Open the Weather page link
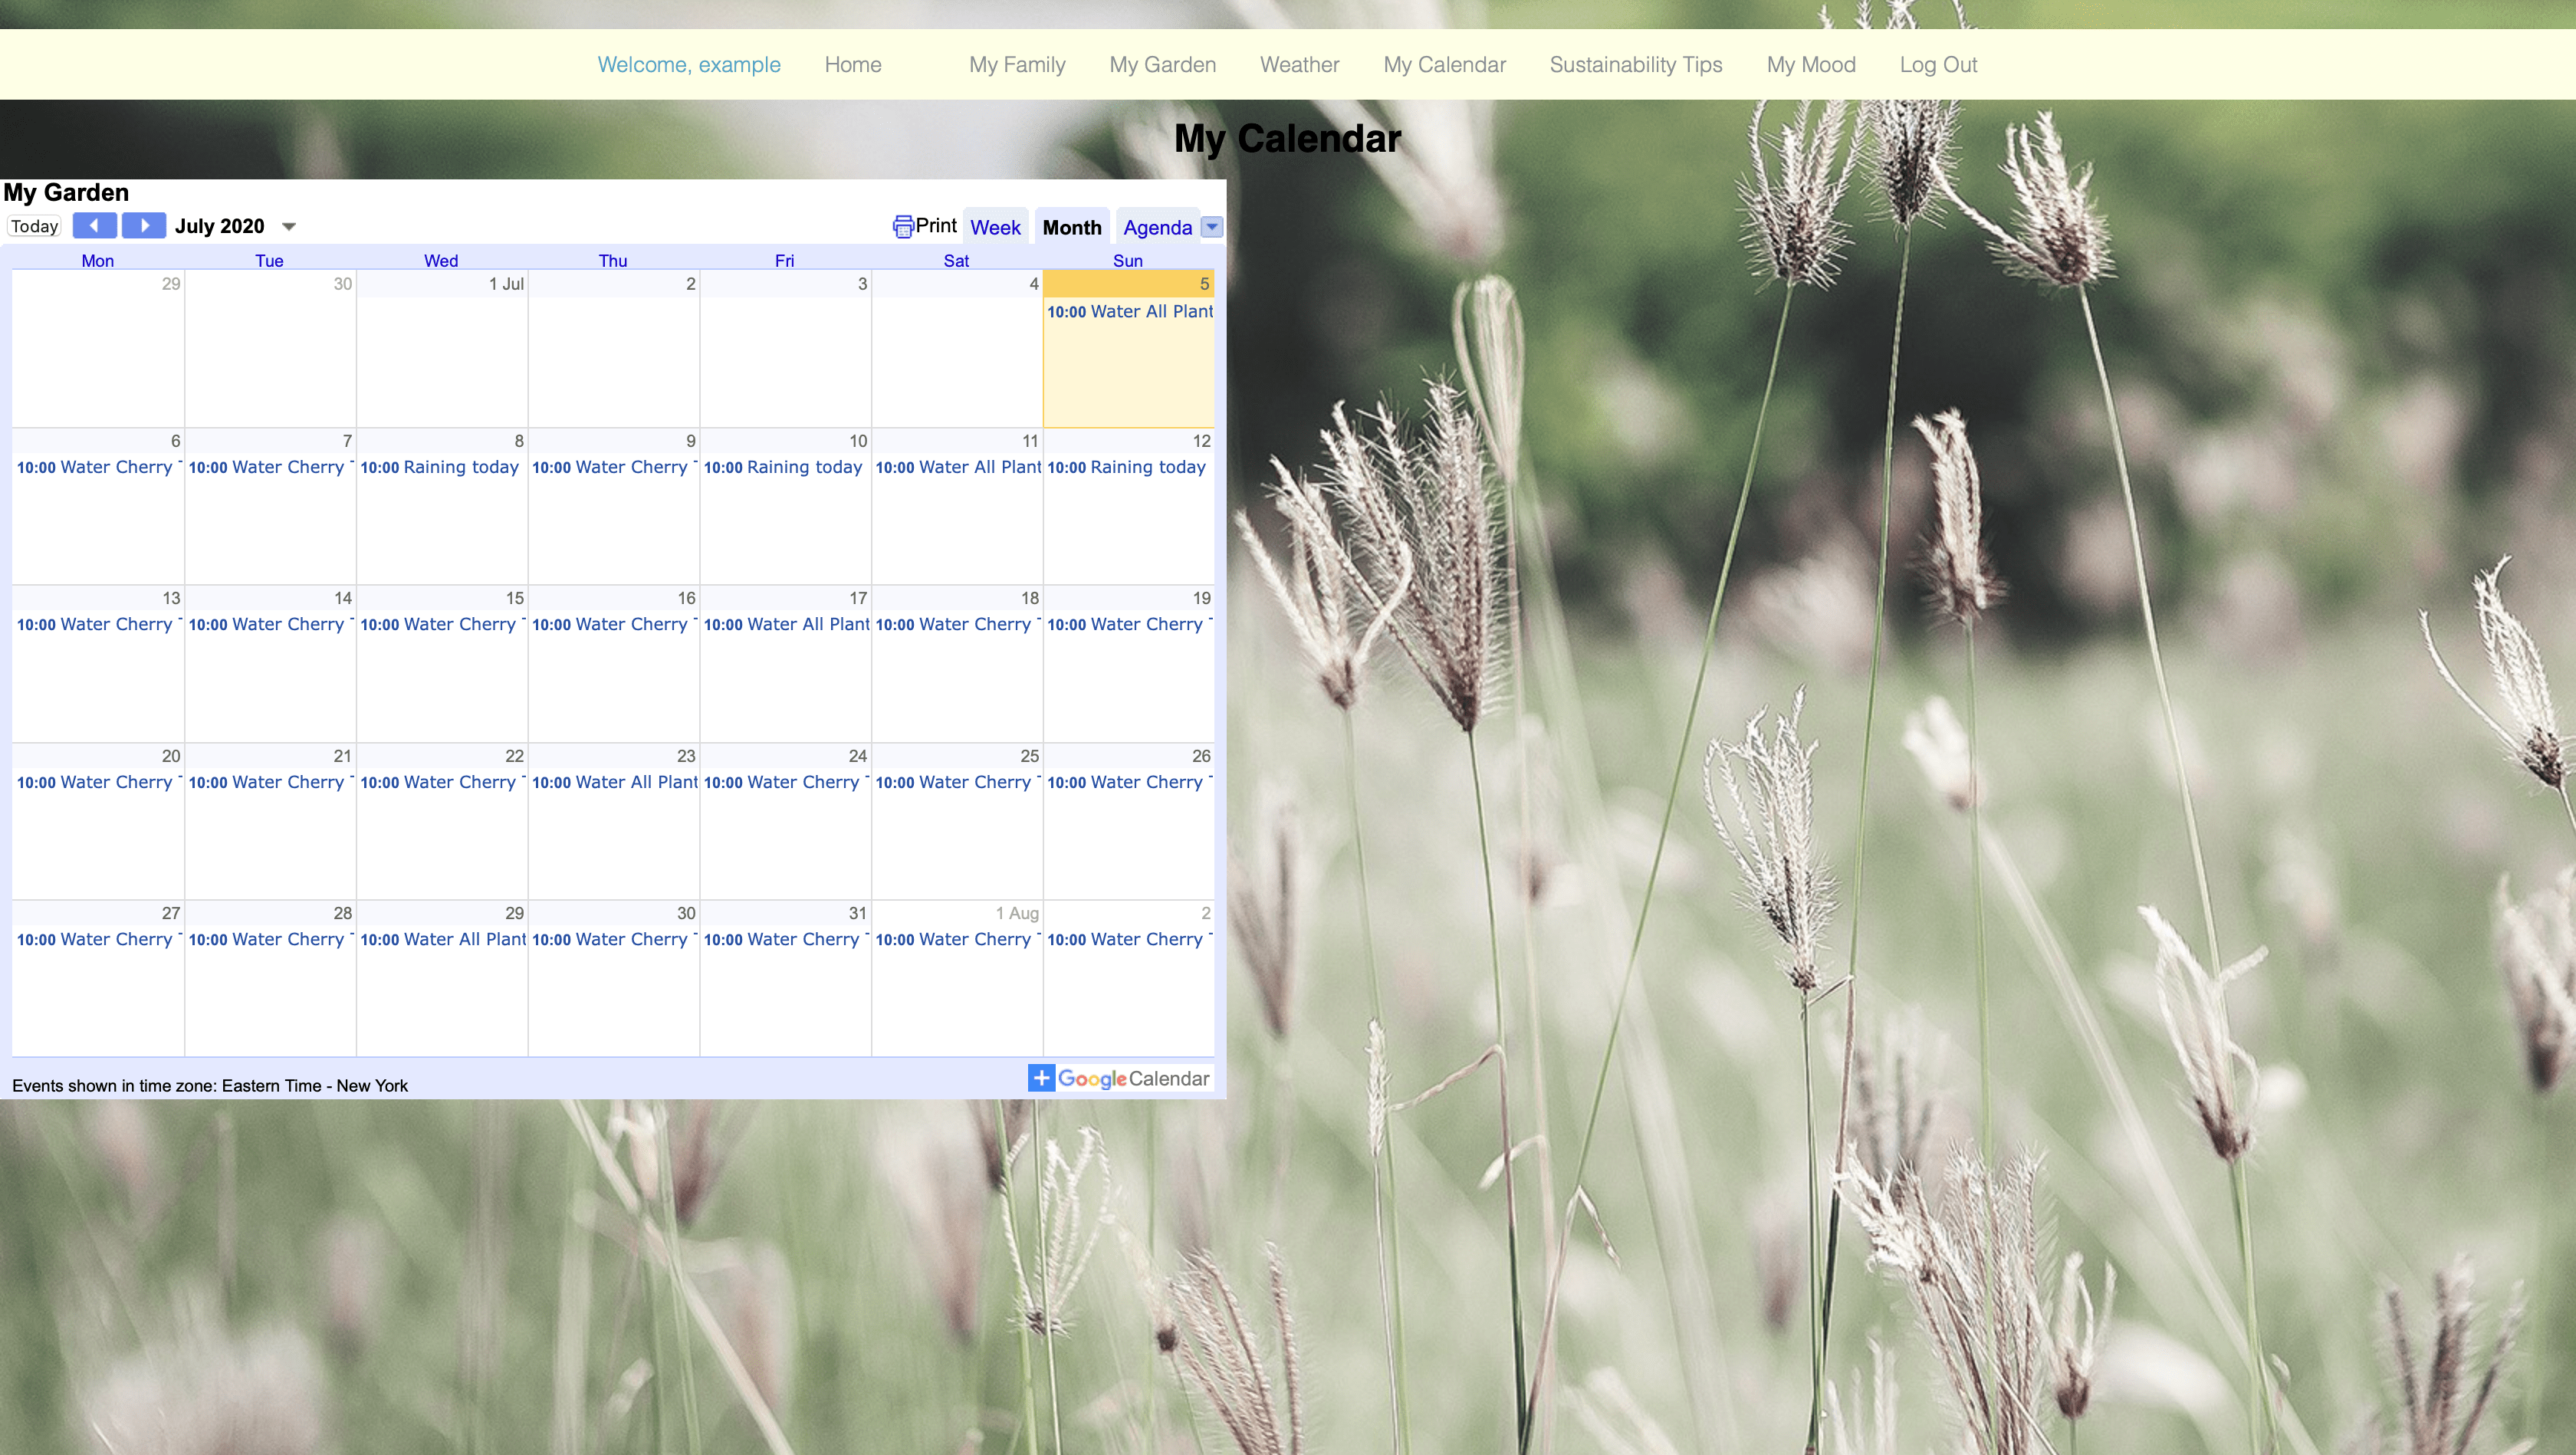2576x1455 pixels. pos(1299,65)
